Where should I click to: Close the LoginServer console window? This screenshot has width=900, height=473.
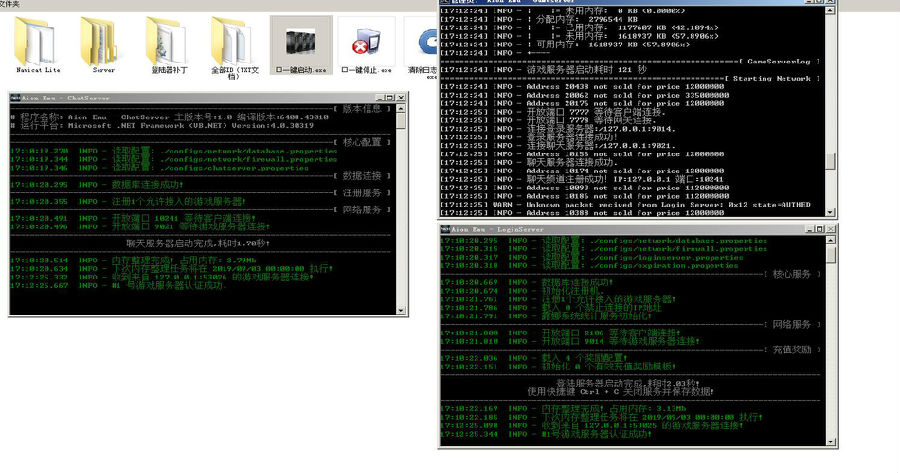[831, 229]
